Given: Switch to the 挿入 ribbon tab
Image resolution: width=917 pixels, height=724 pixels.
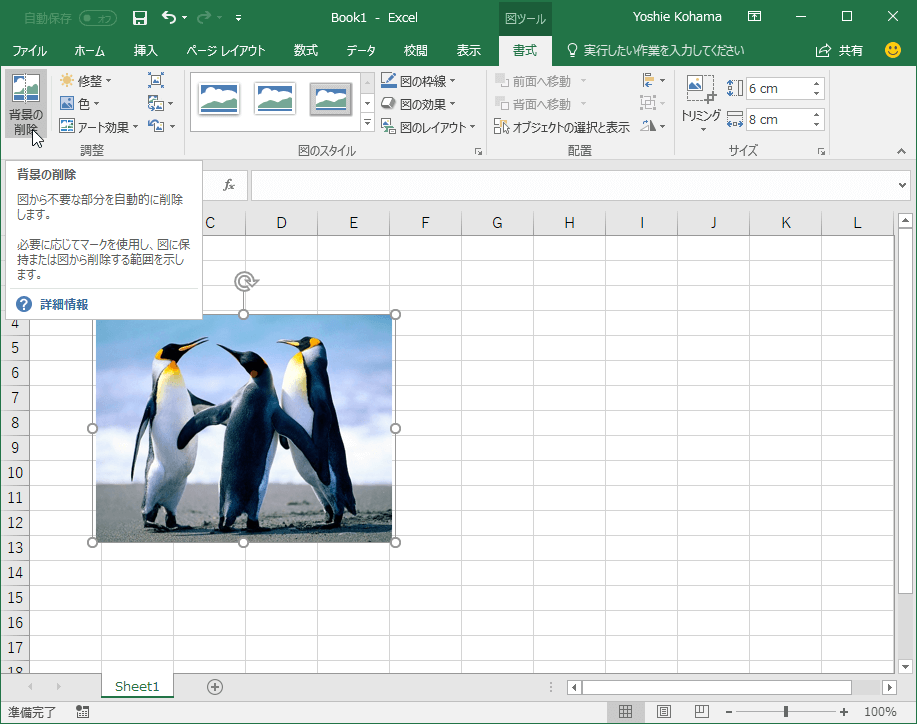Looking at the screenshot, I should pos(145,50).
